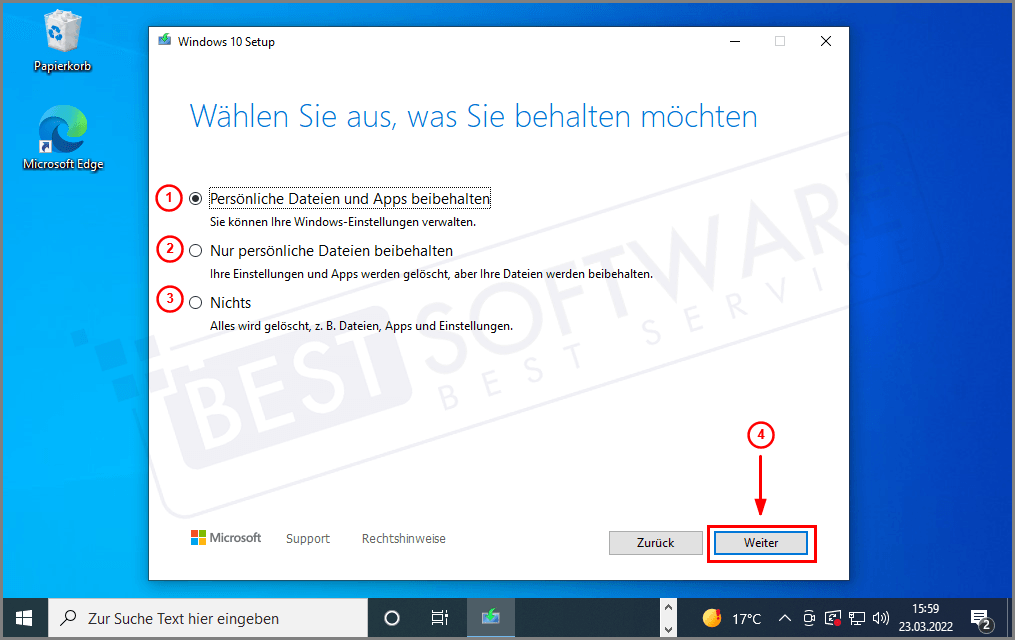The image size is (1015, 641).
Task: Click the Task View icon on the taskbar
Action: [x=440, y=618]
